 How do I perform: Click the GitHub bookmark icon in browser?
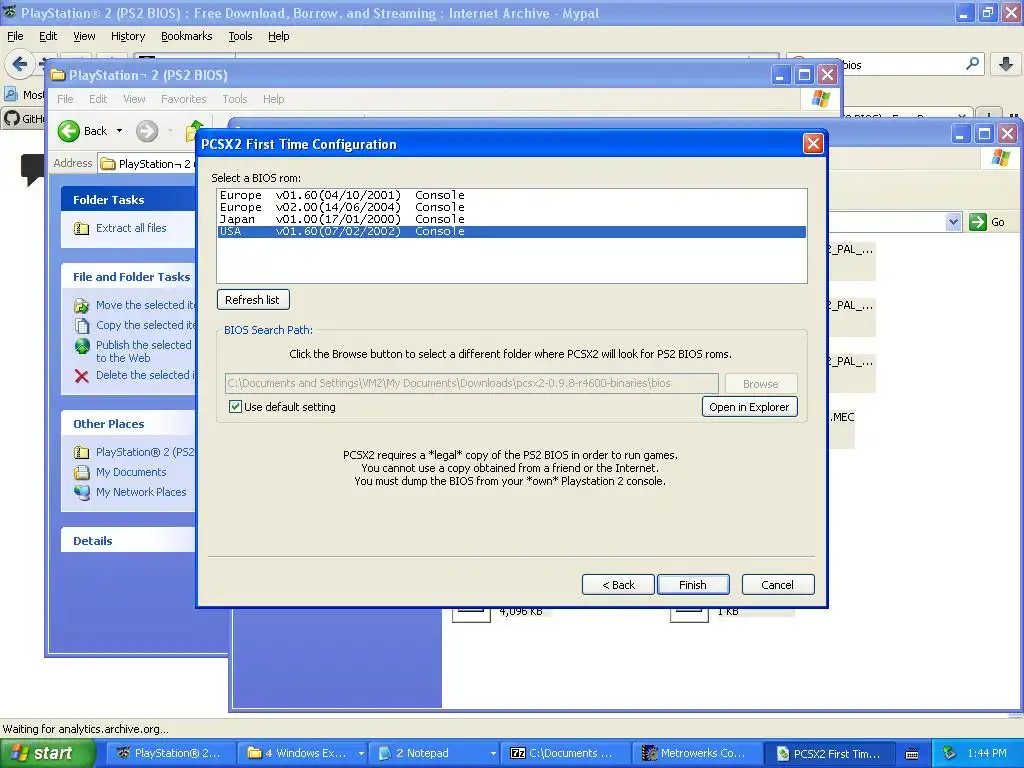(x=11, y=118)
